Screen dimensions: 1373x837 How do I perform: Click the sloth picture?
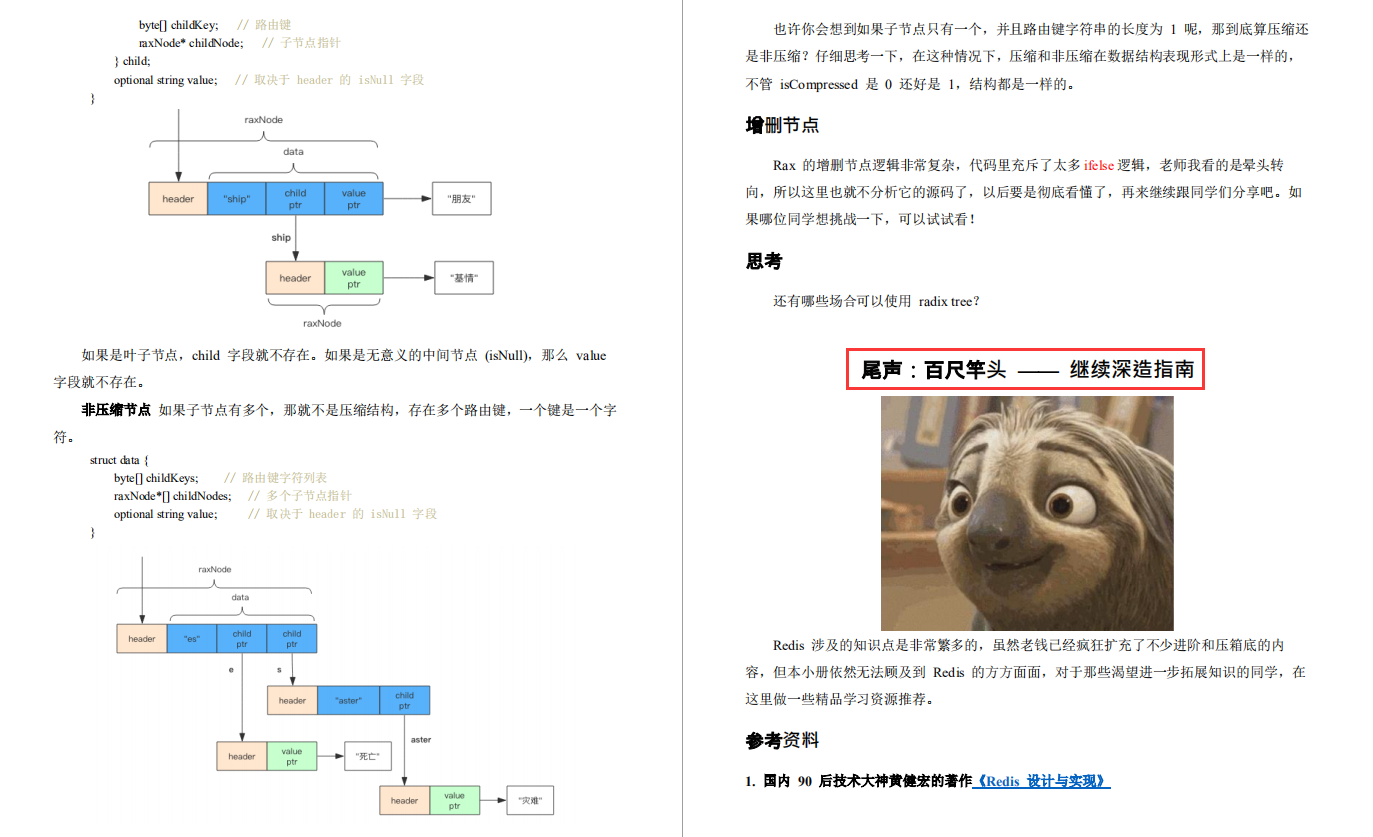1027,513
